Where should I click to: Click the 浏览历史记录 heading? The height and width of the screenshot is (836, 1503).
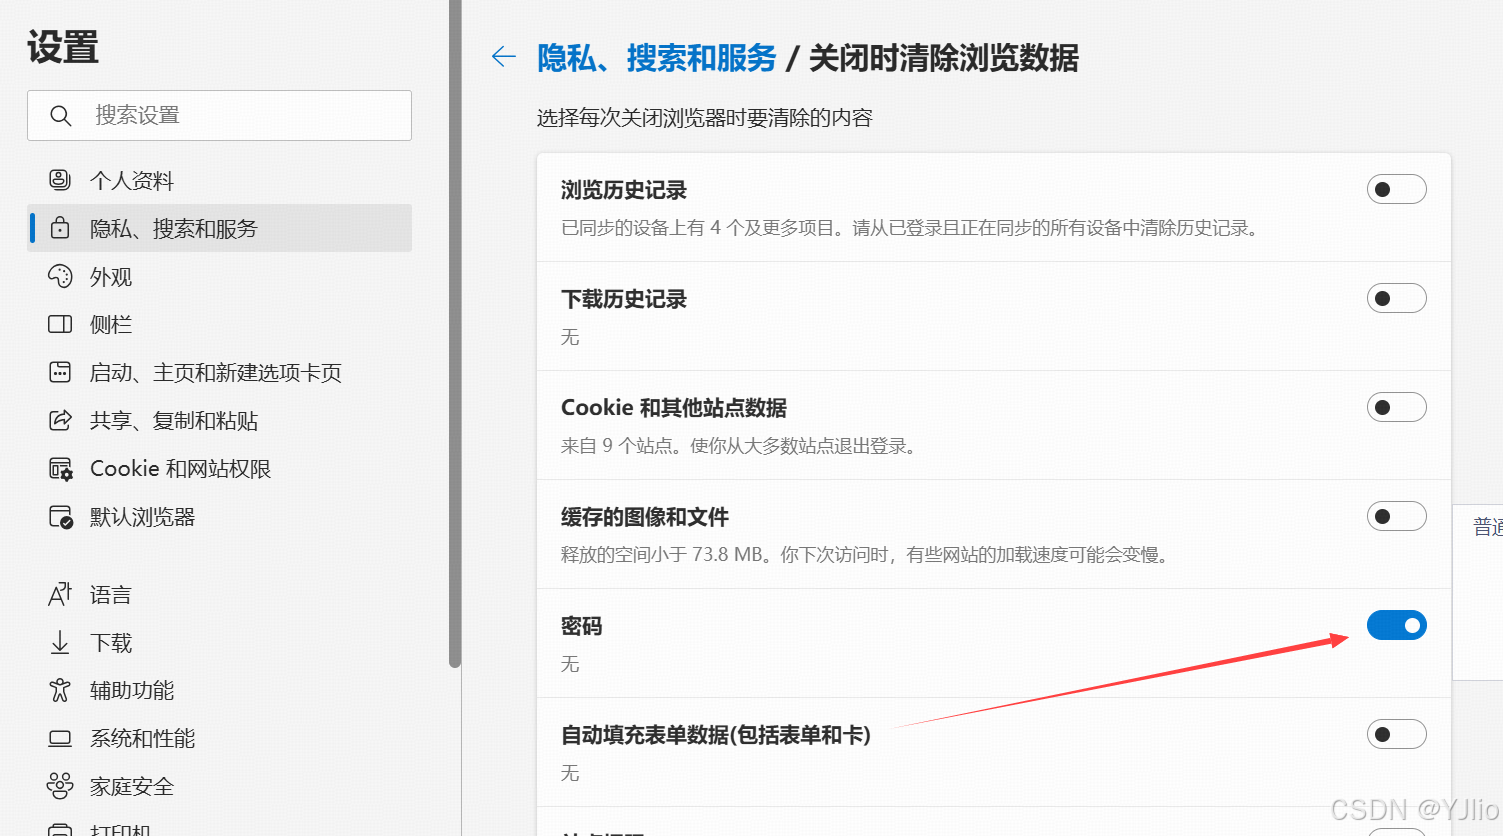pyautogui.click(x=624, y=190)
